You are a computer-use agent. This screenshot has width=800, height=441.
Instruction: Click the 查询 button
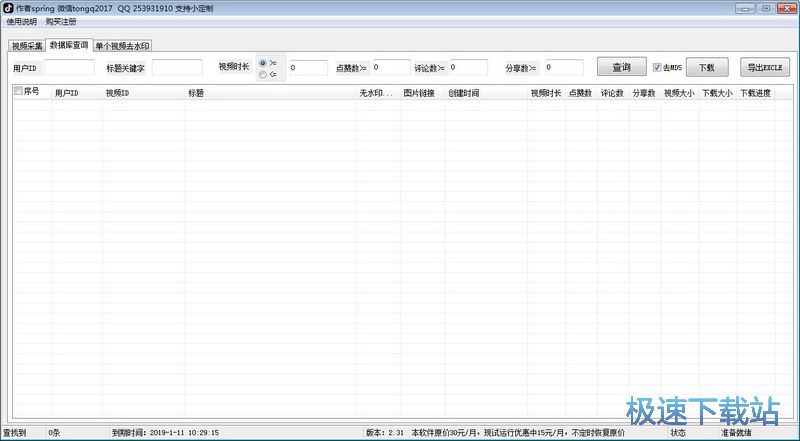tap(621, 68)
